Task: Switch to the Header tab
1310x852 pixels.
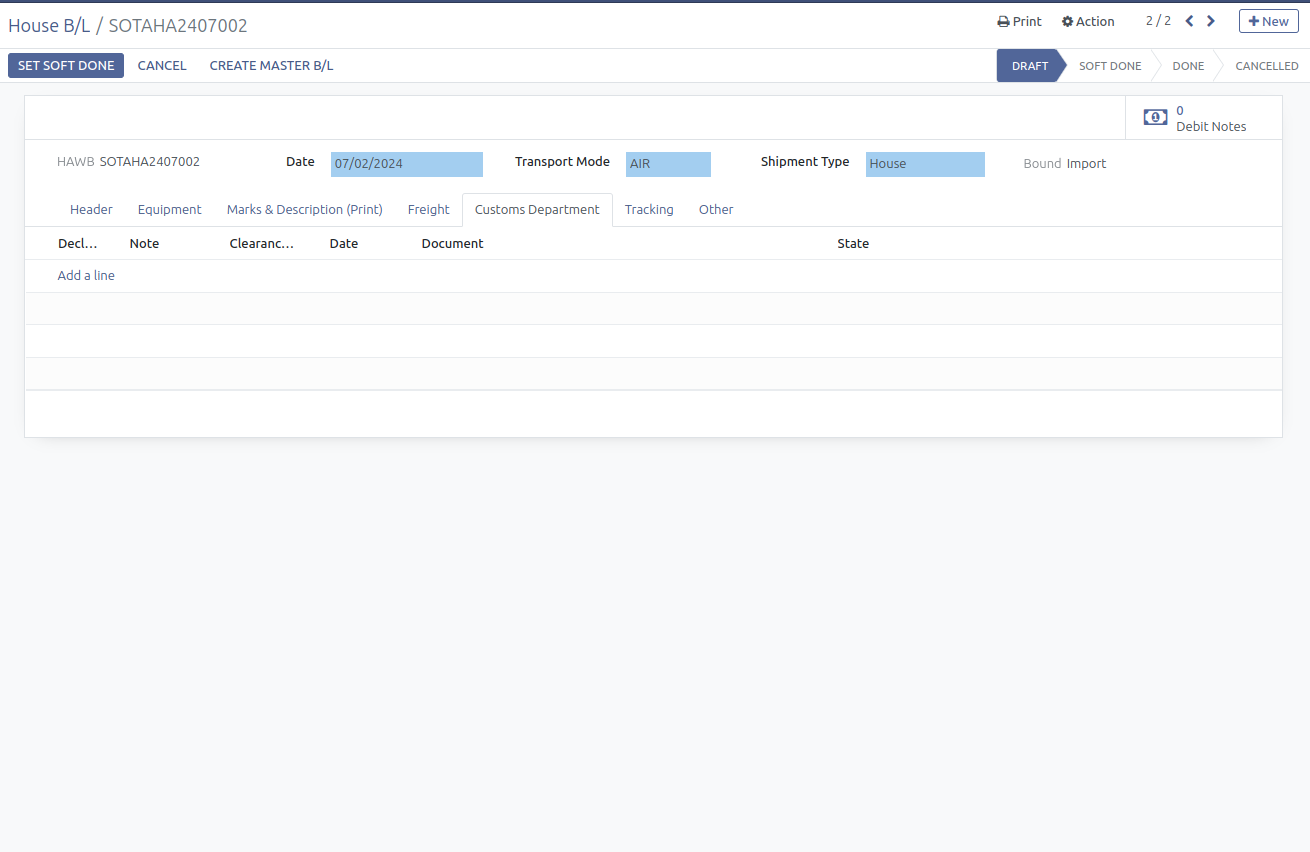Action: point(91,210)
